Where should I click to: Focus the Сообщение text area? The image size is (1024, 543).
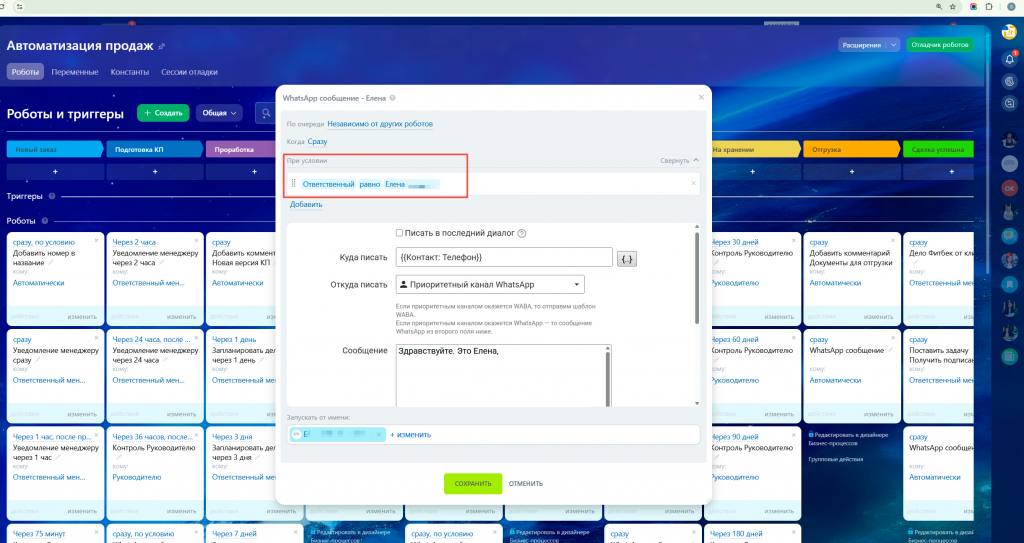(x=500, y=376)
